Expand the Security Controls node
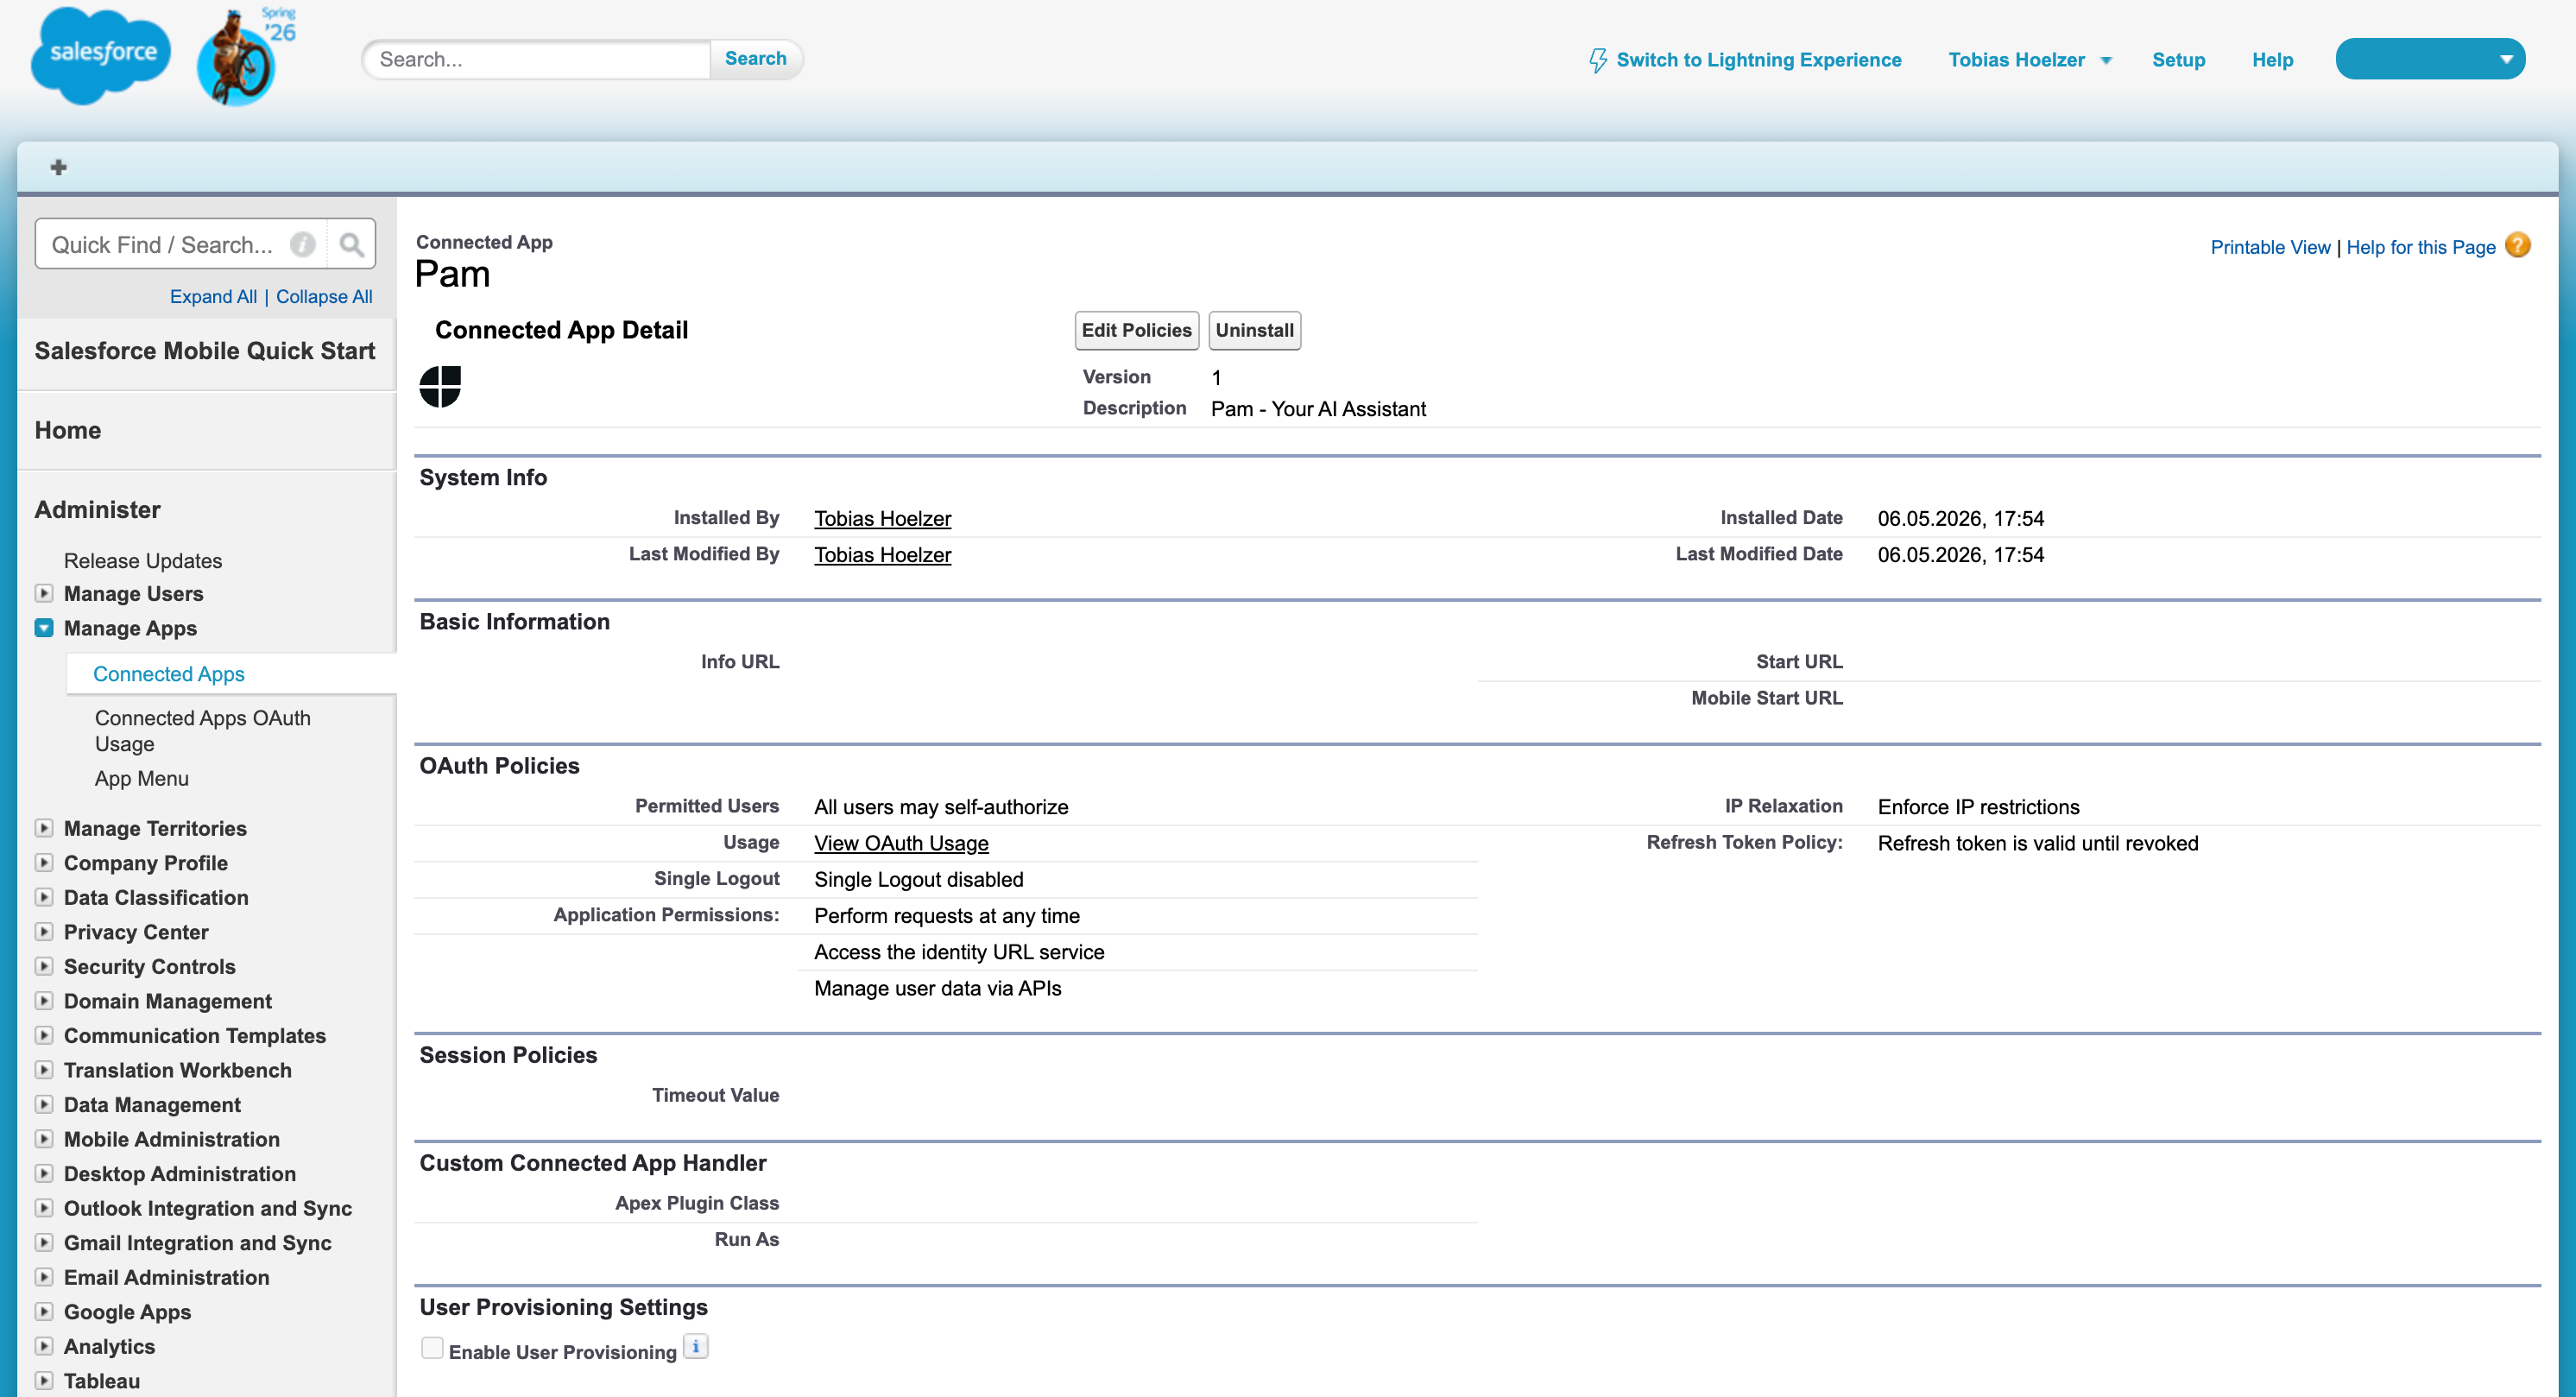Viewport: 2576px width, 1397px height. point(44,966)
